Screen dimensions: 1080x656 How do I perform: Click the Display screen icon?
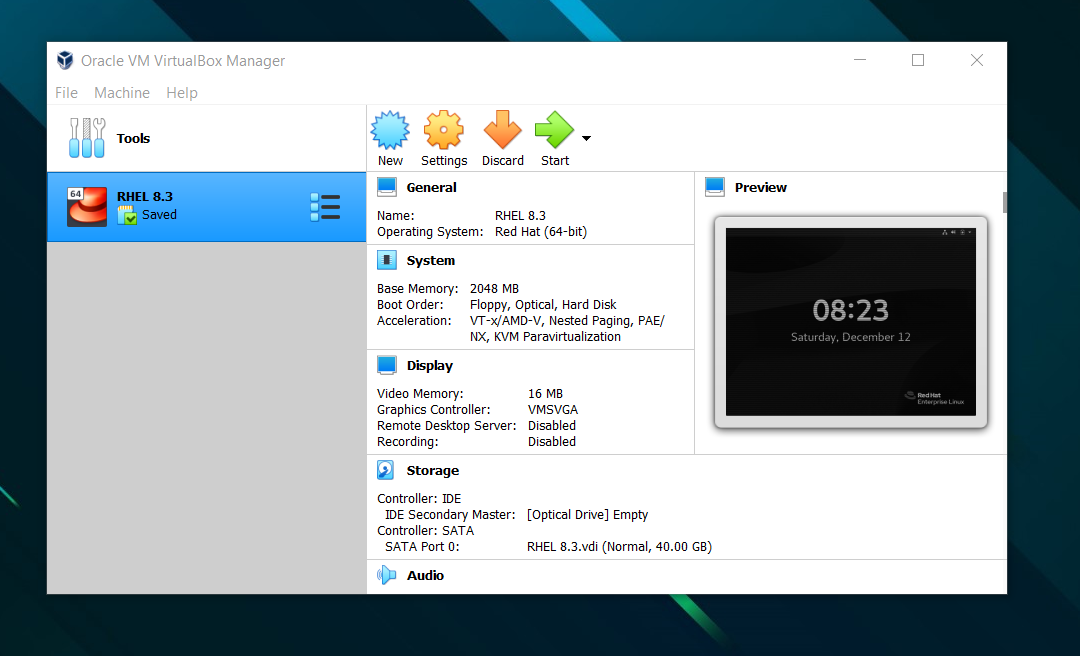click(387, 365)
